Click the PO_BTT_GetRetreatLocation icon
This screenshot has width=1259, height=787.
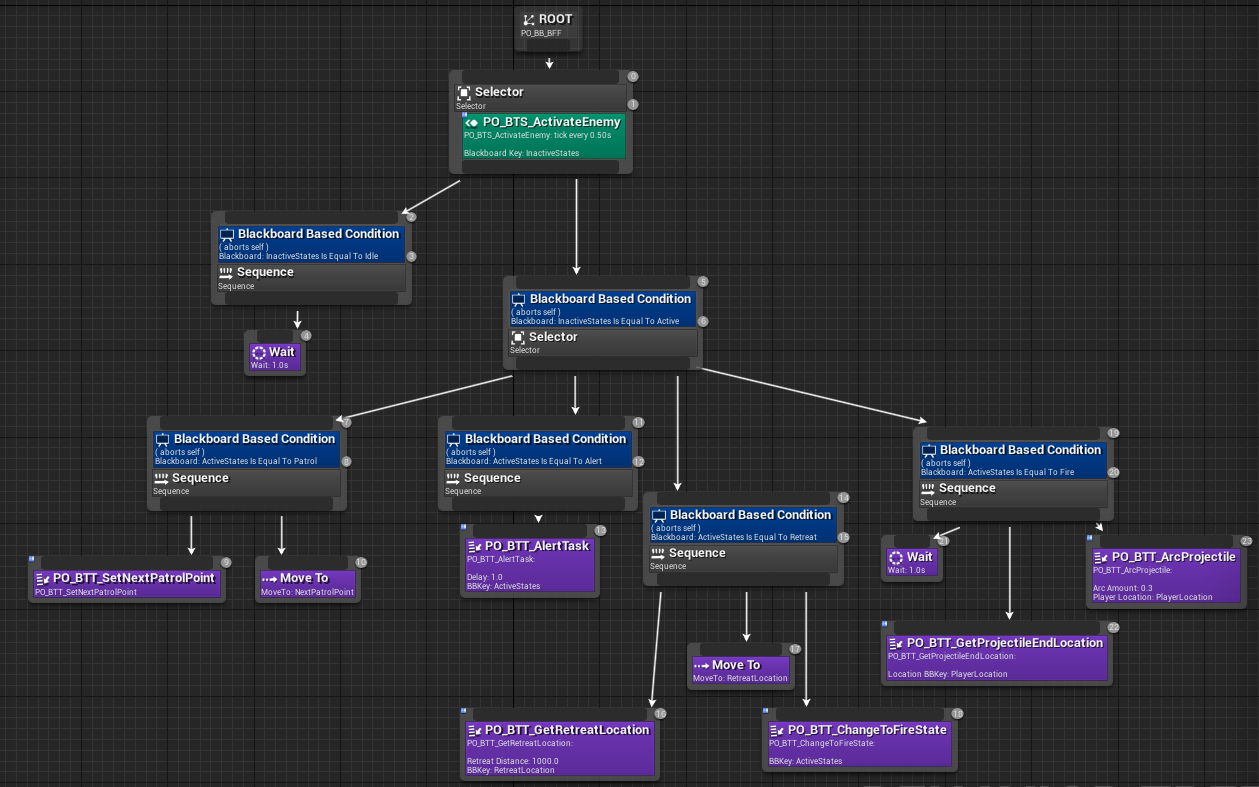[475, 731]
